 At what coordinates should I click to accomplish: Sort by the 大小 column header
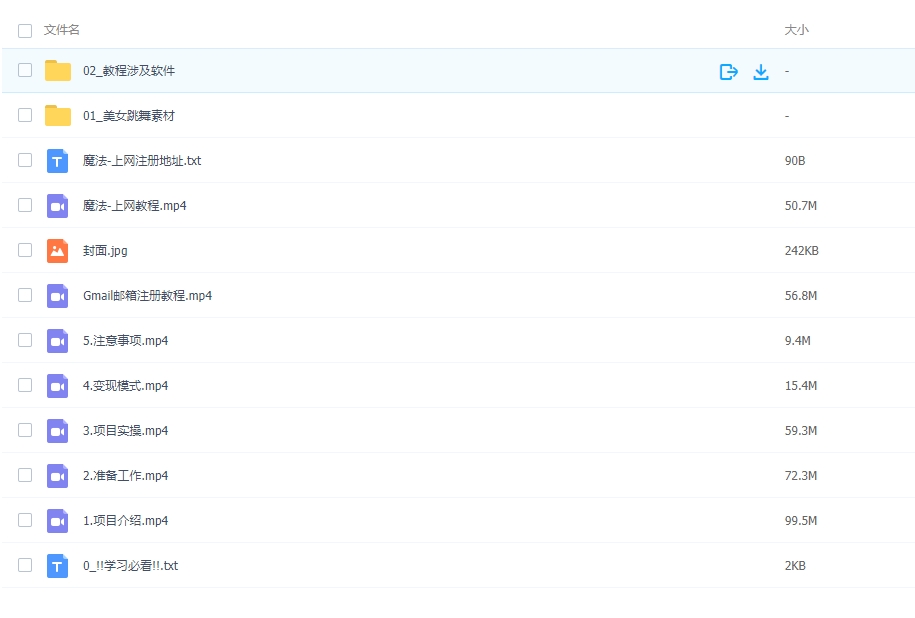[796, 31]
